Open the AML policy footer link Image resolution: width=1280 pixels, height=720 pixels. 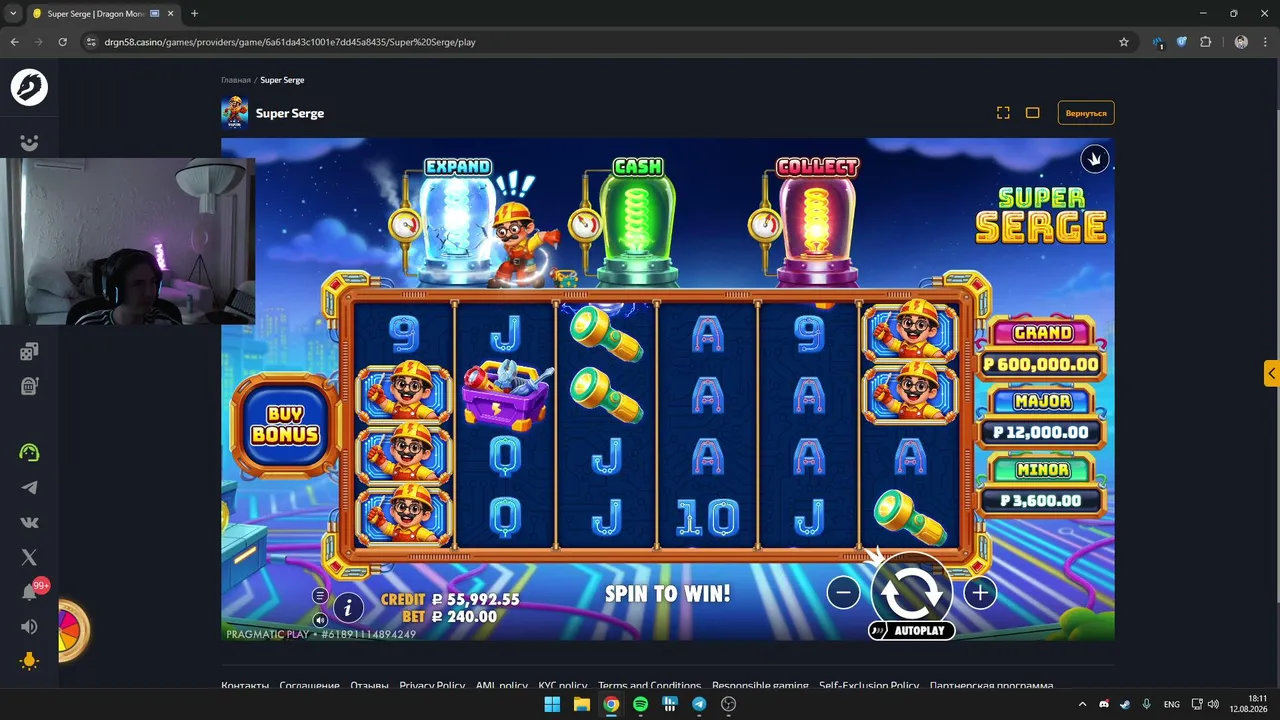[x=501, y=686]
